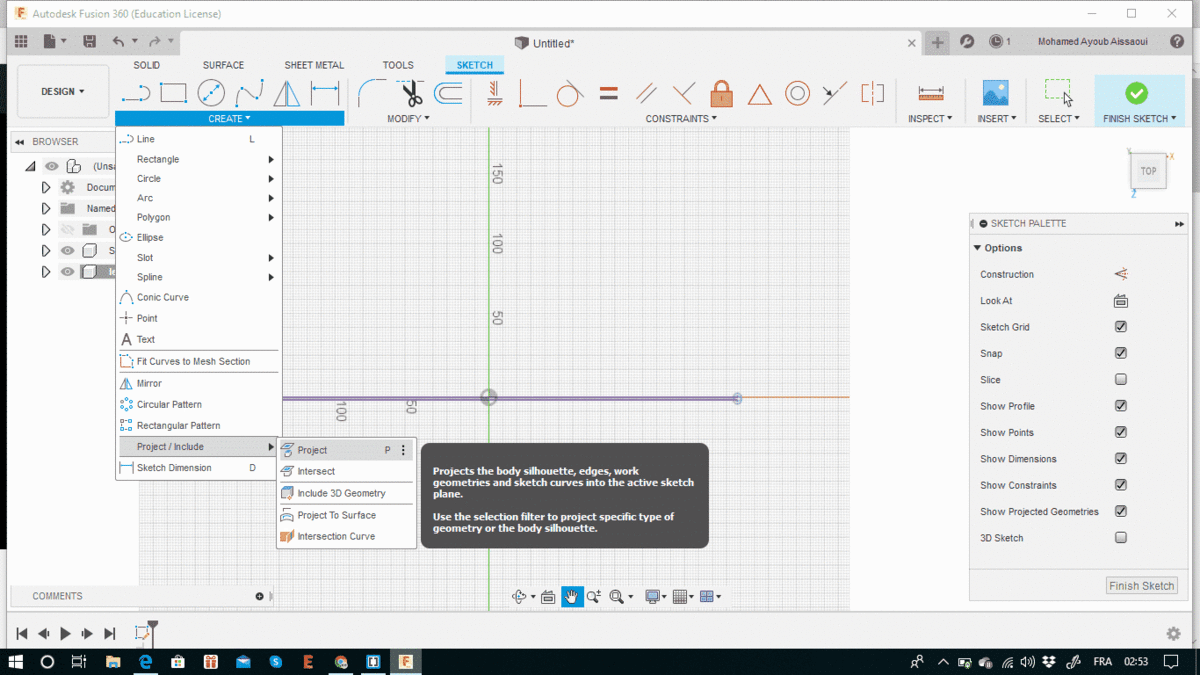Open the CONSTRAINTS dropdown menu
1200x675 pixels.
click(682, 119)
